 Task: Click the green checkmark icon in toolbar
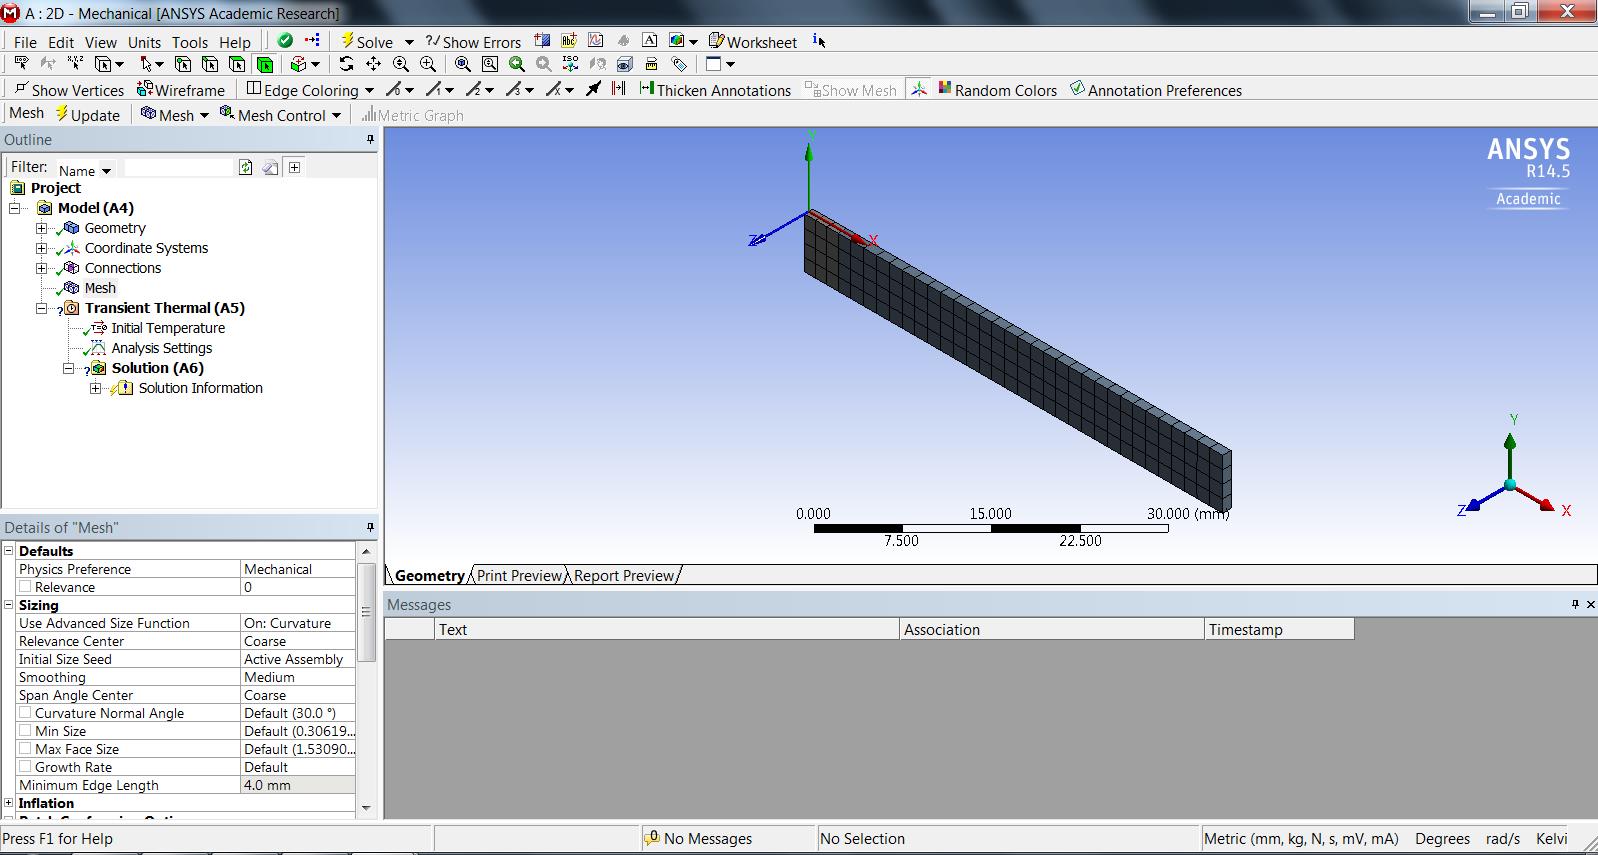[285, 41]
